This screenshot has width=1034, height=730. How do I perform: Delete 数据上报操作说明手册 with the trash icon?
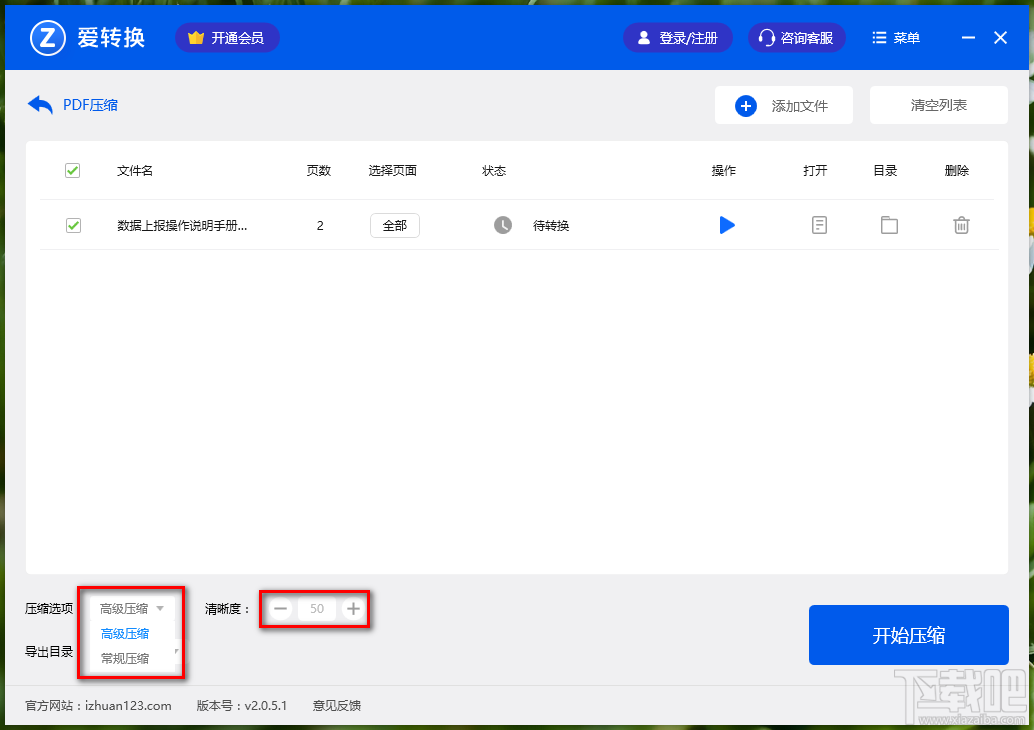pos(961,225)
